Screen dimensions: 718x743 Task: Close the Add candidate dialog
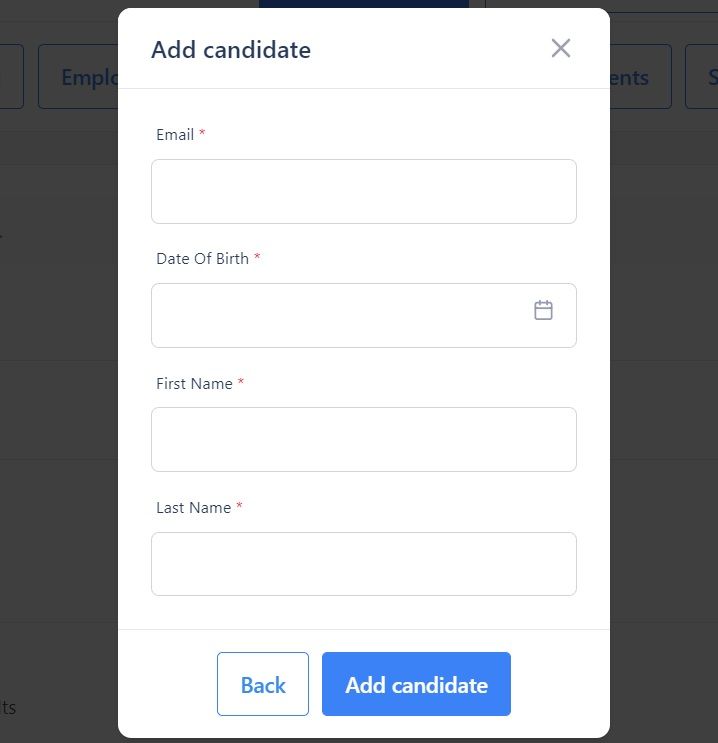(x=561, y=48)
